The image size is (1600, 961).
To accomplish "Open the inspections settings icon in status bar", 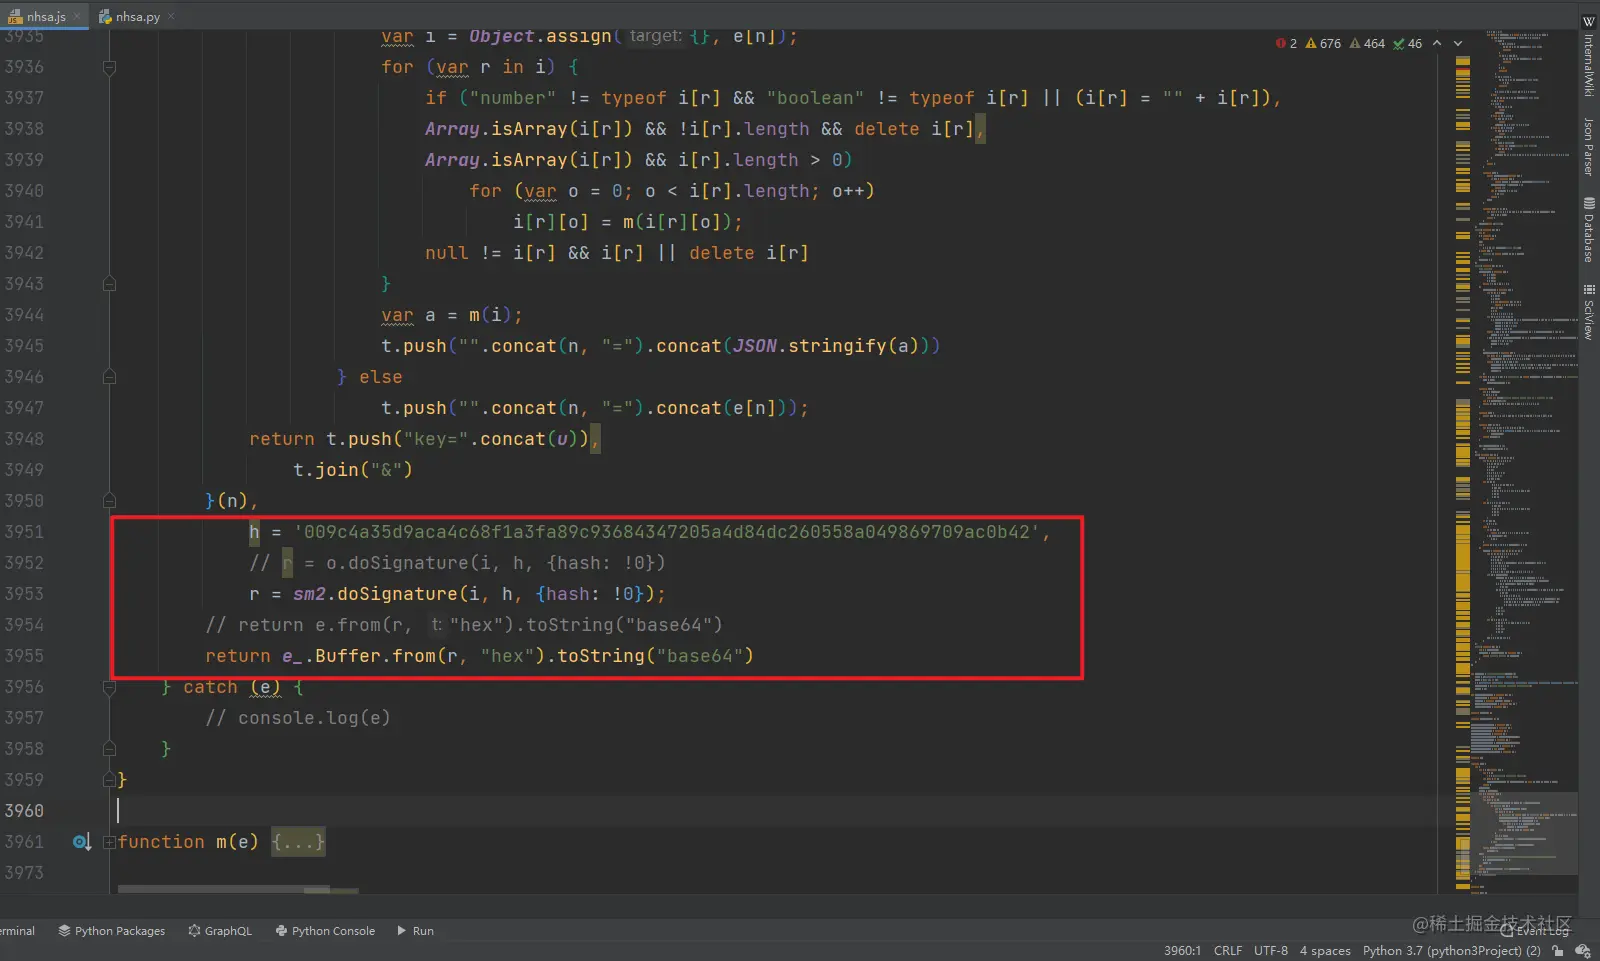I will [x=1582, y=951].
